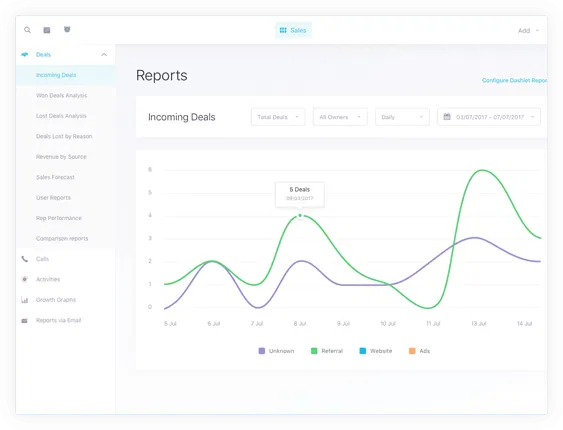Open Reports via Email section

pos(58,320)
